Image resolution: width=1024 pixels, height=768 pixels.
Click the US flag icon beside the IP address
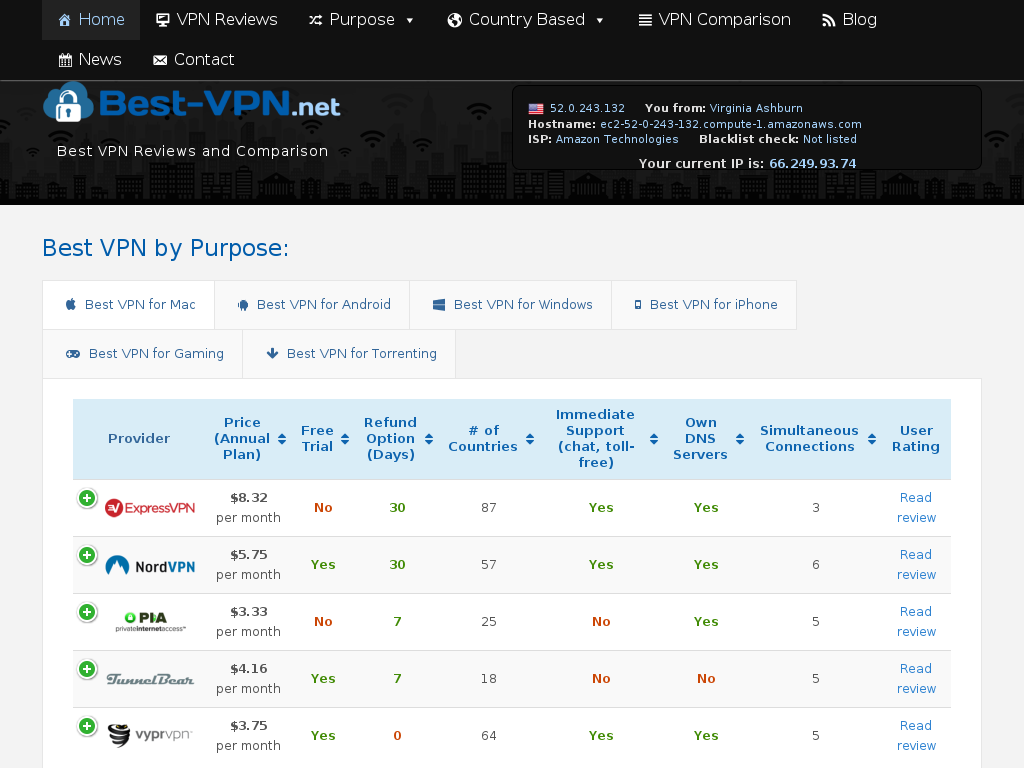[536, 108]
